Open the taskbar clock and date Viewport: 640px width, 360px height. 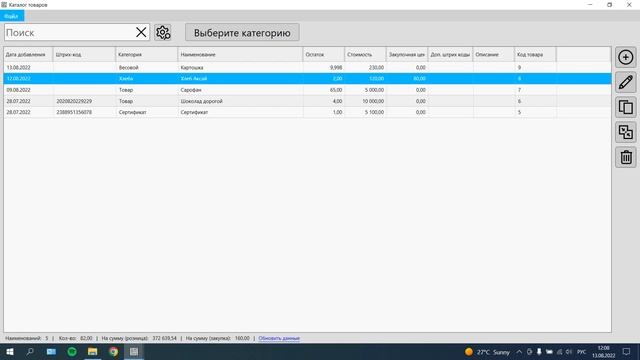tap(603, 352)
